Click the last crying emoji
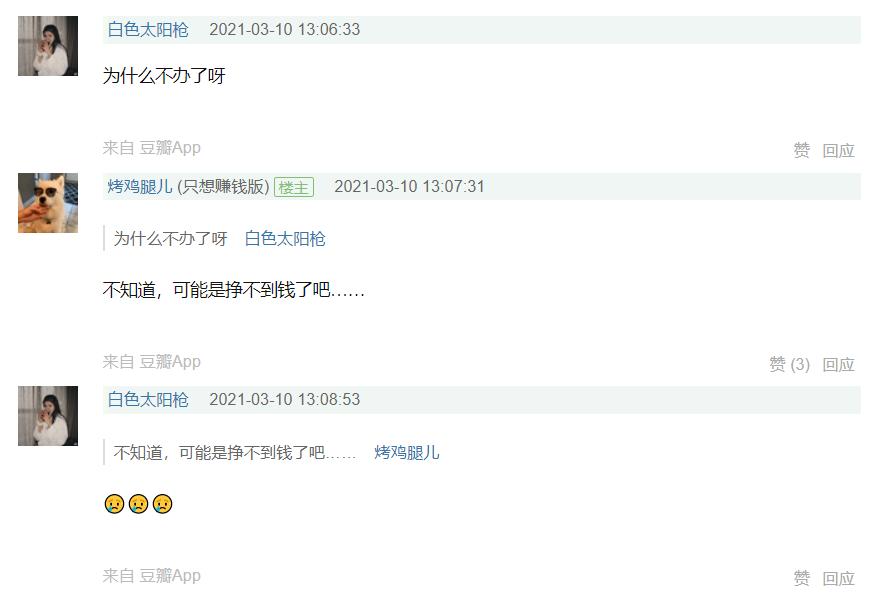885x598 pixels. 163,503
